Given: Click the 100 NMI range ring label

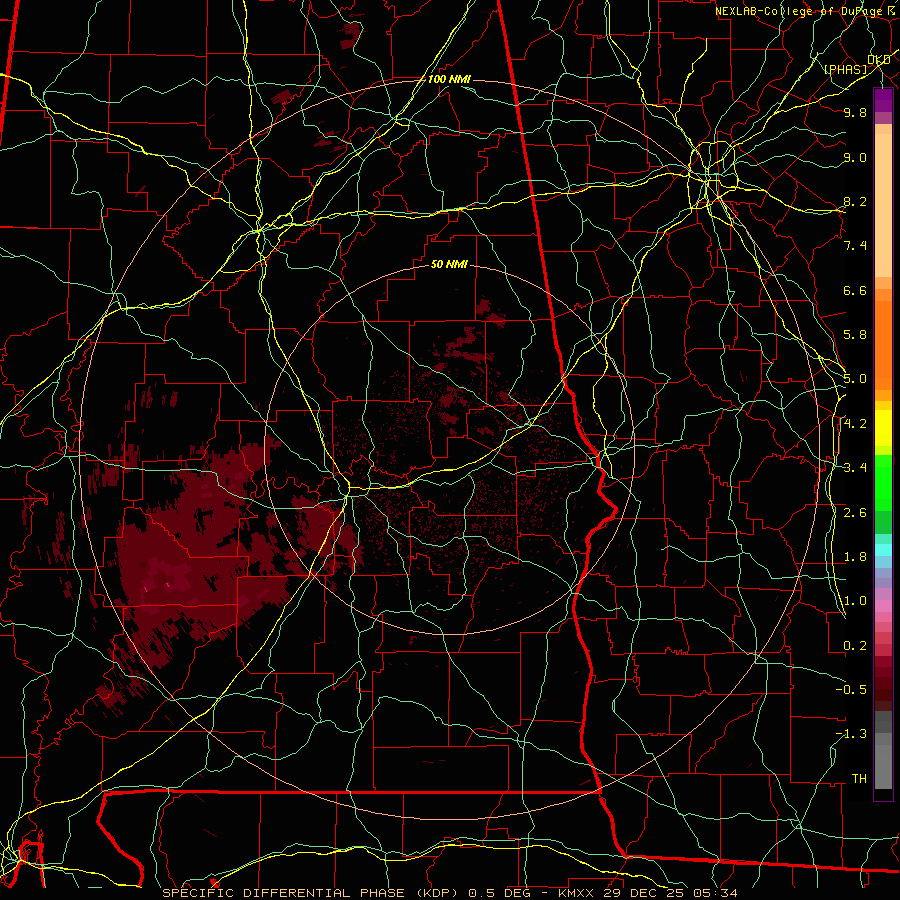Looking at the screenshot, I should (449, 79).
